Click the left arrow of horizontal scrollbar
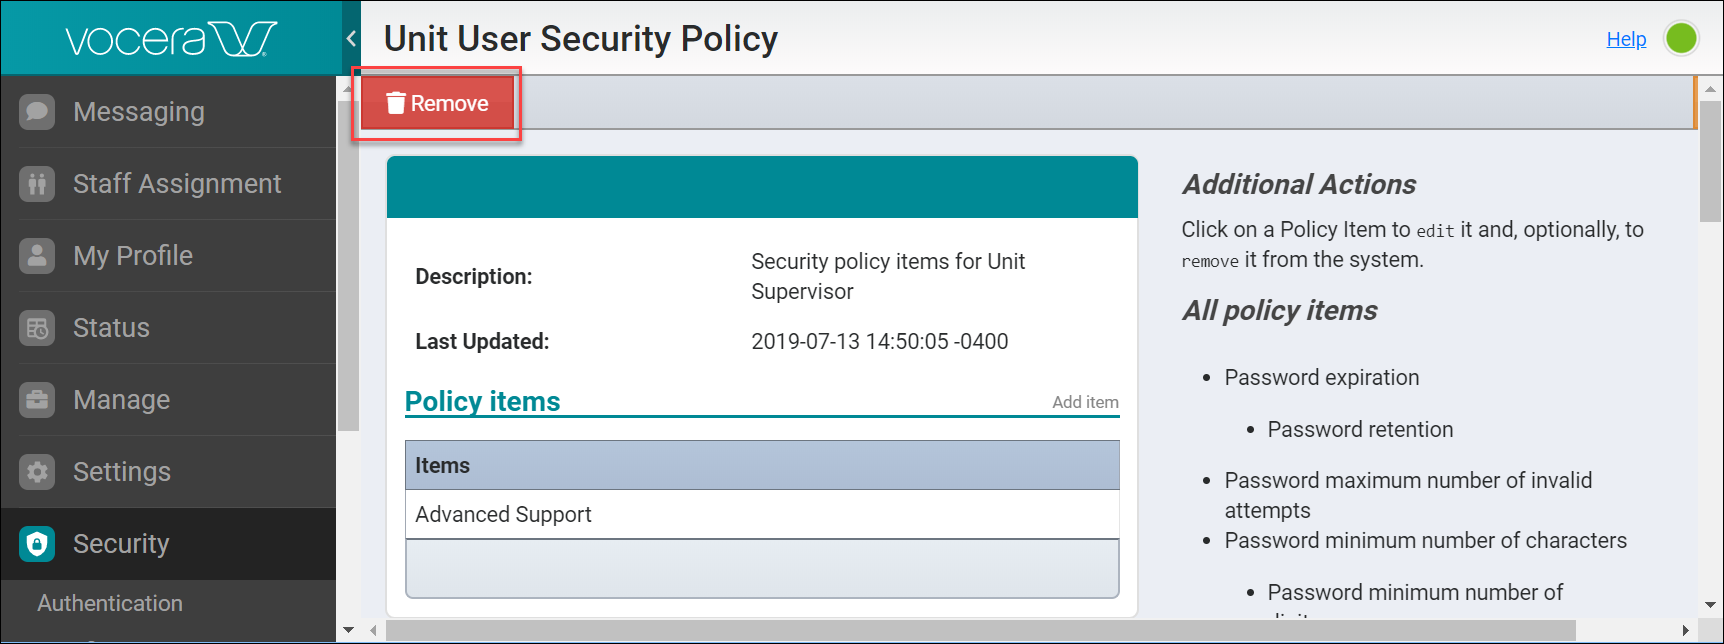Screen dimensions: 1724x644 [x=373, y=630]
